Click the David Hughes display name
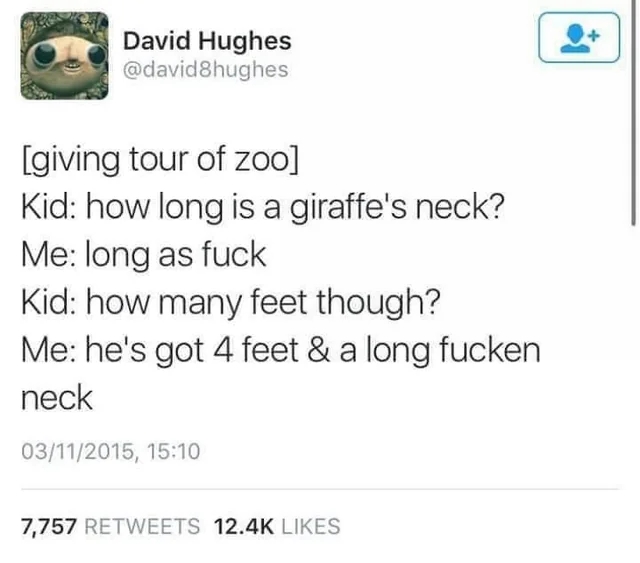This screenshot has width=640, height=563. [x=207, y=41]
